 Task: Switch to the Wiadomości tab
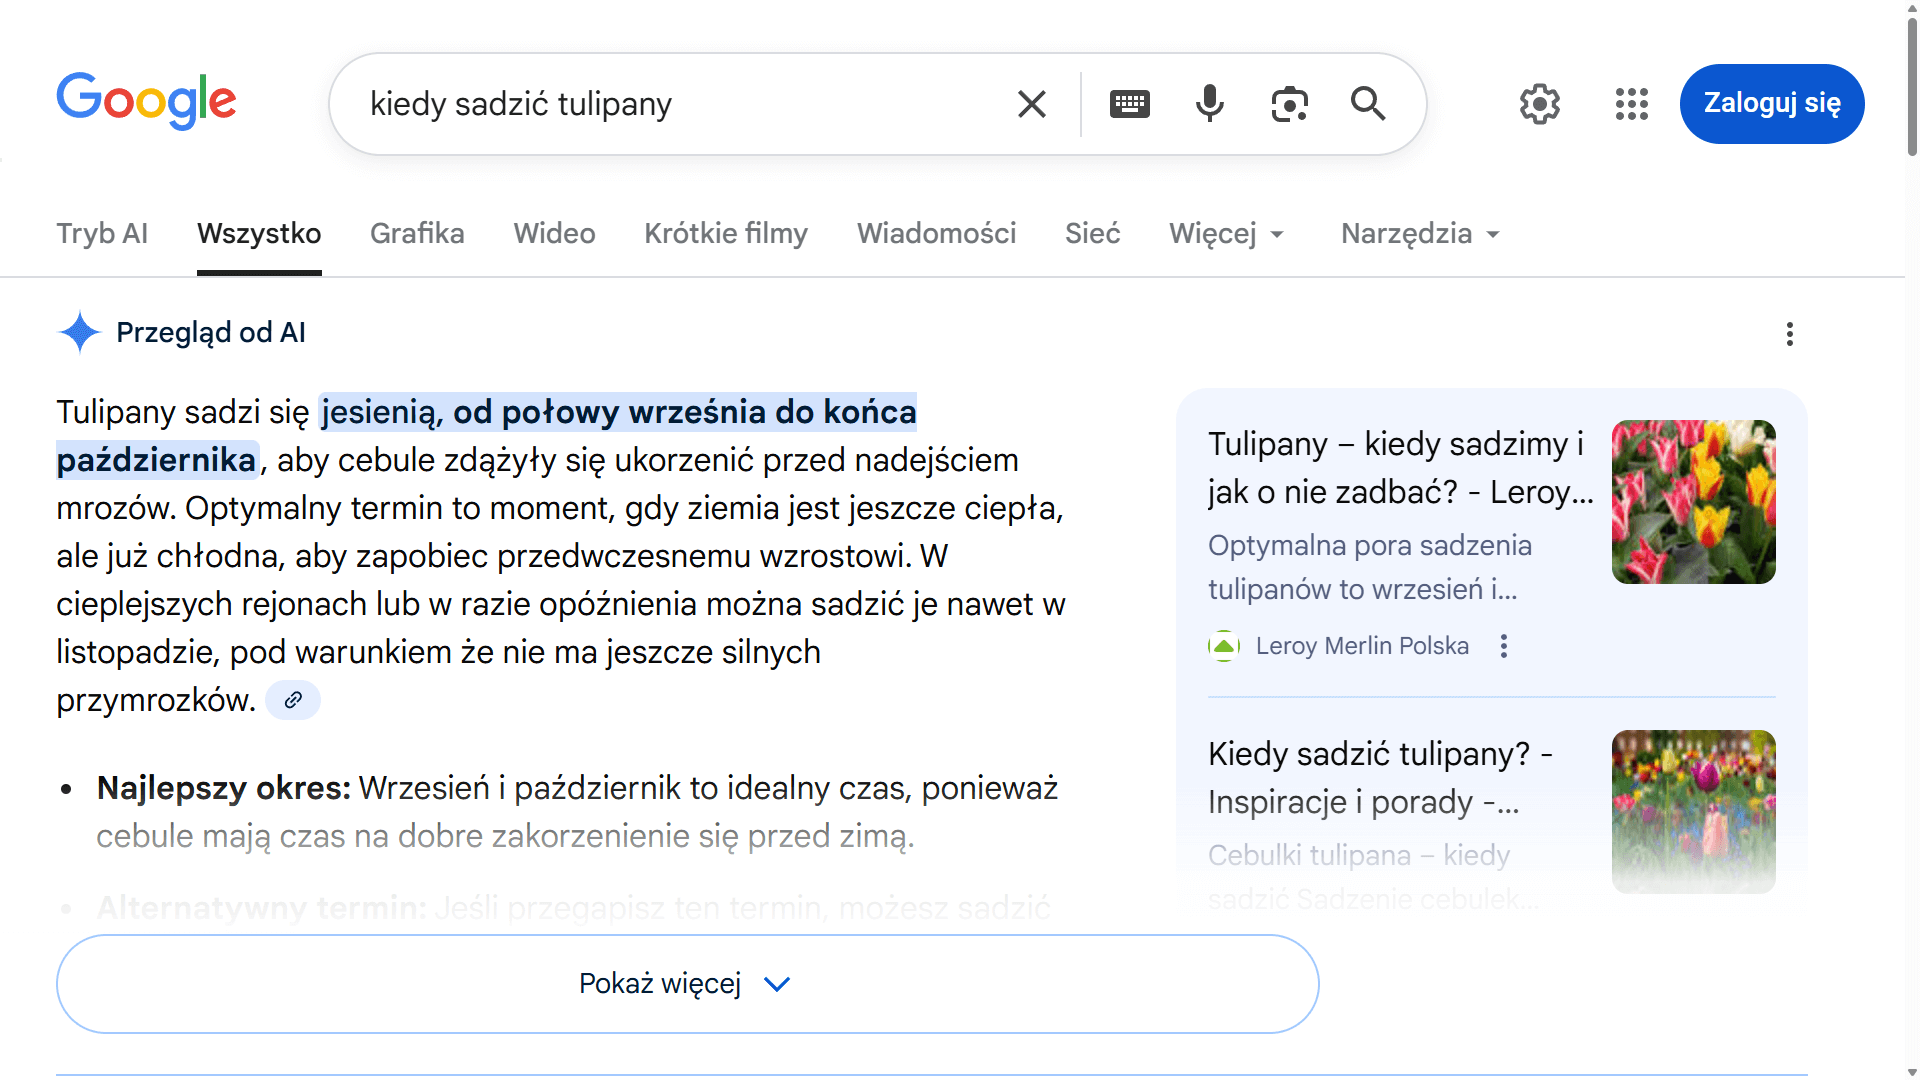[x=936, y=234]
